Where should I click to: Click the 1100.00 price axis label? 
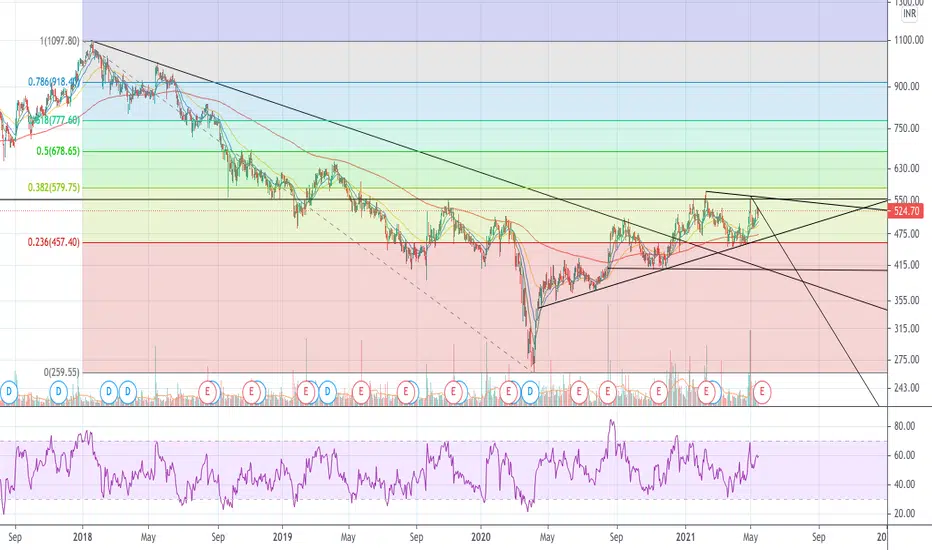point(907,40)
